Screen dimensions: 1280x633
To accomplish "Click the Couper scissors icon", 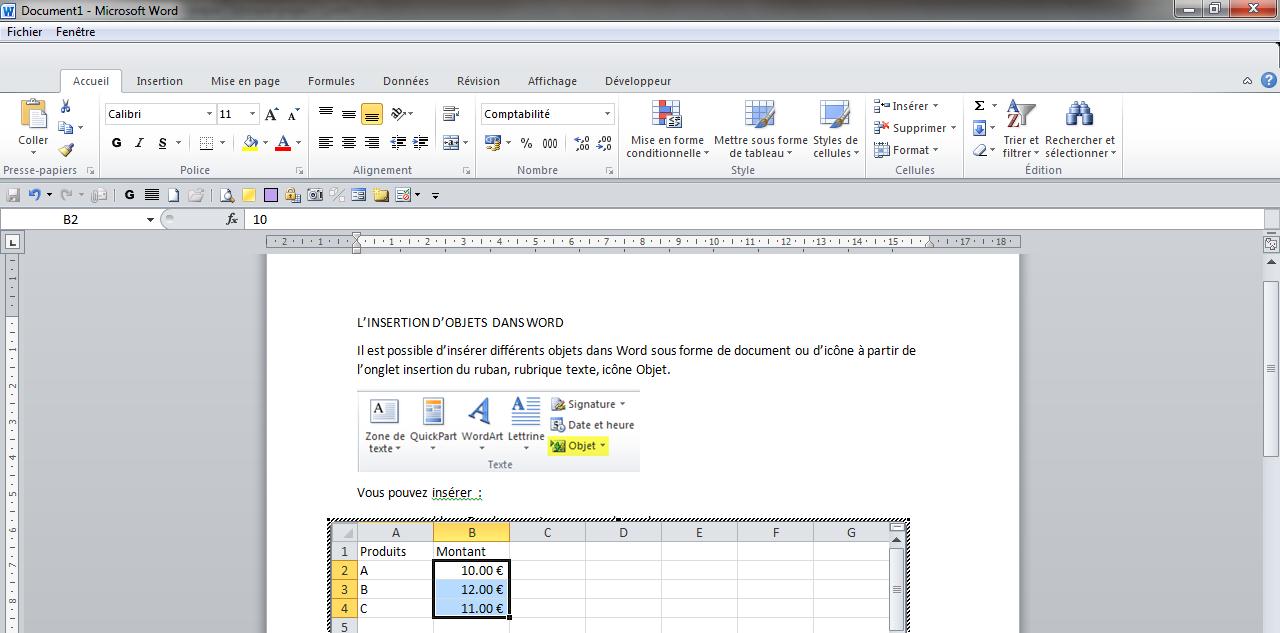I will pos(66,106).
